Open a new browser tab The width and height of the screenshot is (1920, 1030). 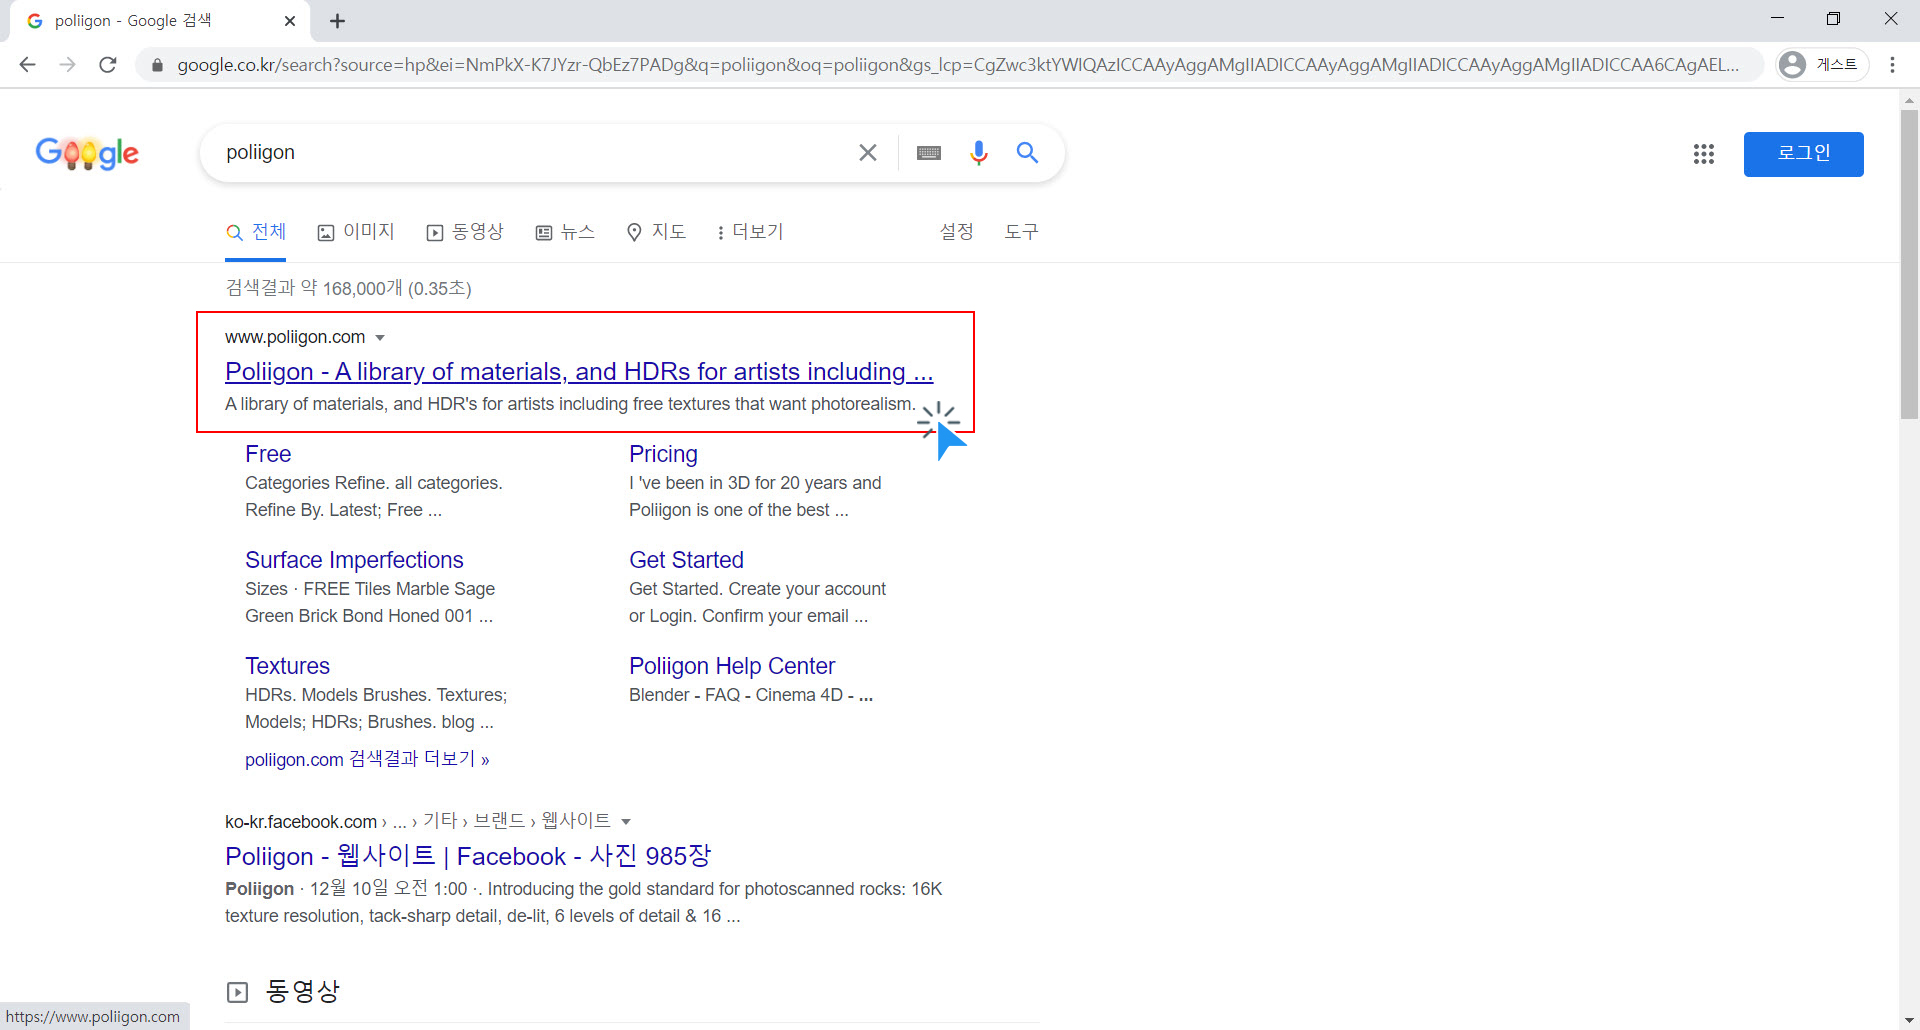click(x=338, y=21)
